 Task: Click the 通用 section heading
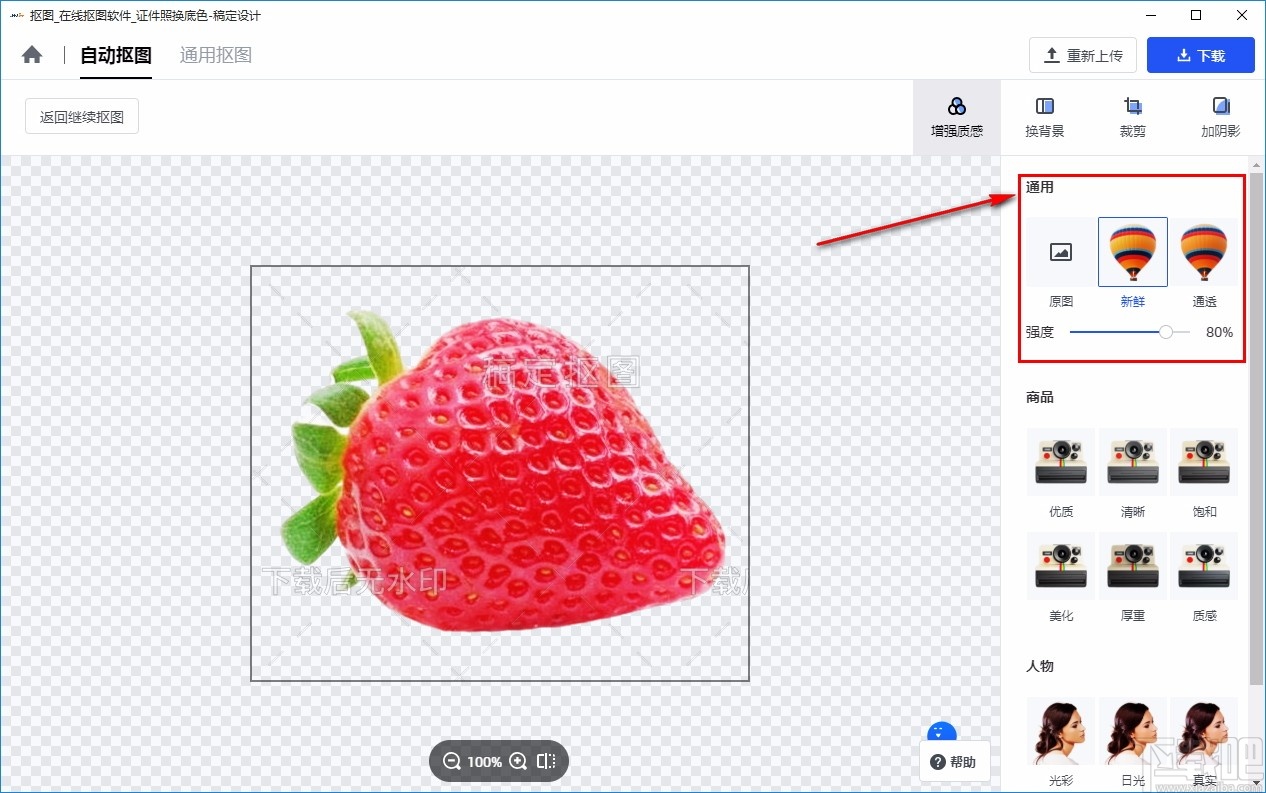click(x=1040, y=187)
